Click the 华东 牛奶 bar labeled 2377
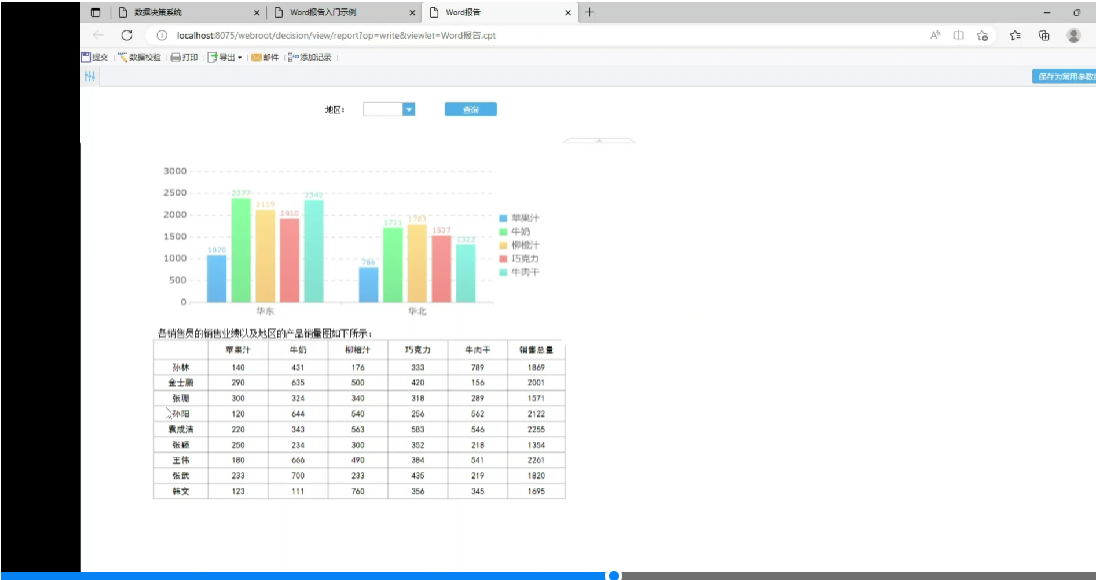 point(241,250)
